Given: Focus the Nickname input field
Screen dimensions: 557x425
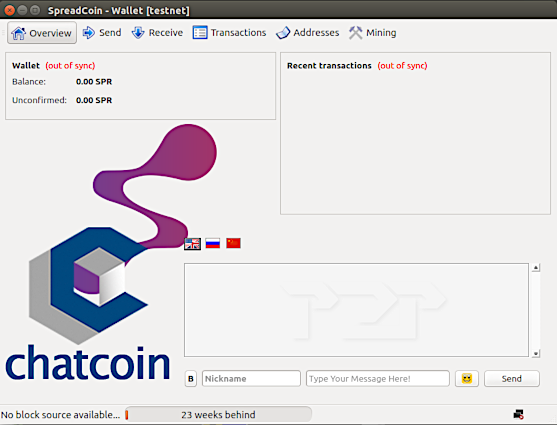Looking at the screenshot, I should coord(251,378).
